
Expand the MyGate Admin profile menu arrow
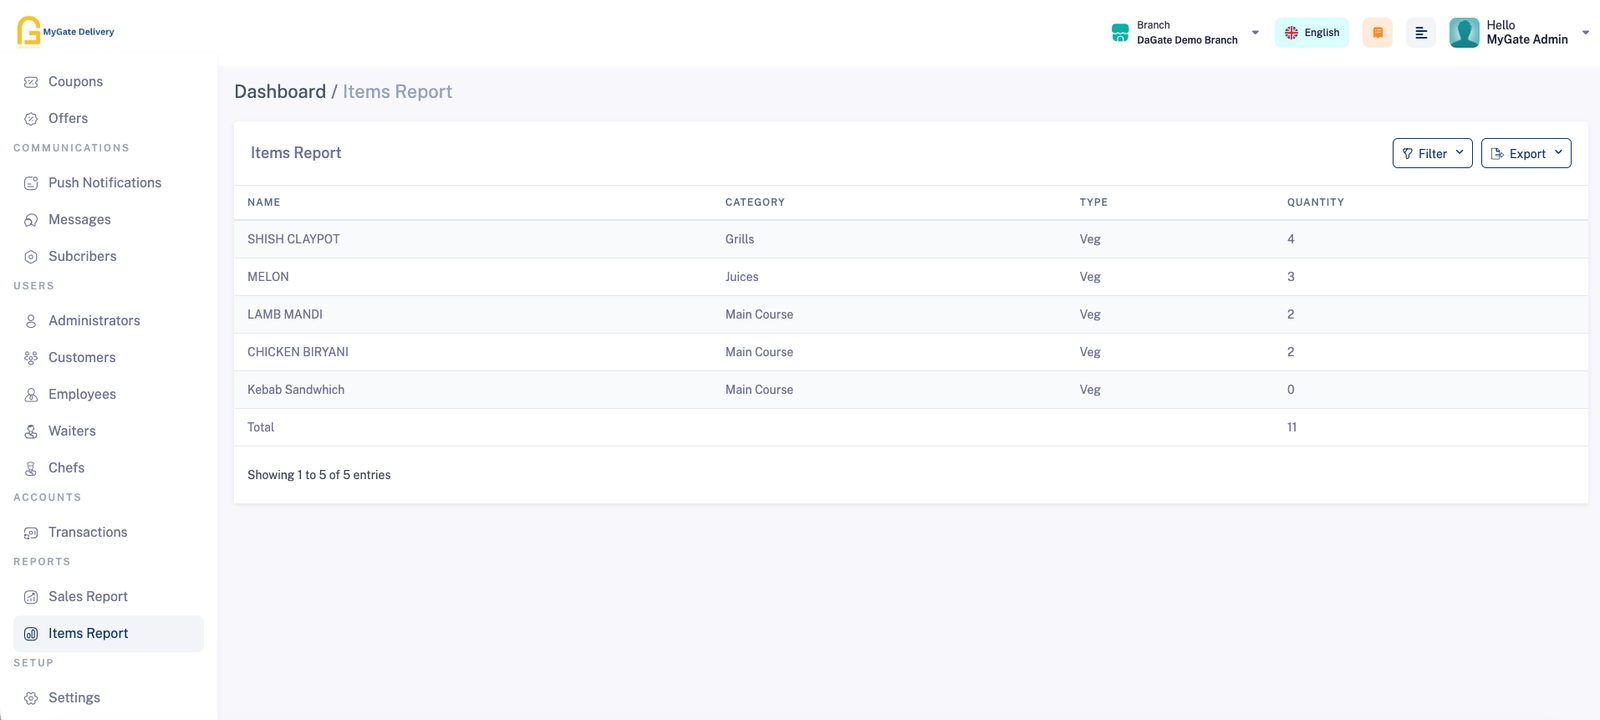(1585, 33)
